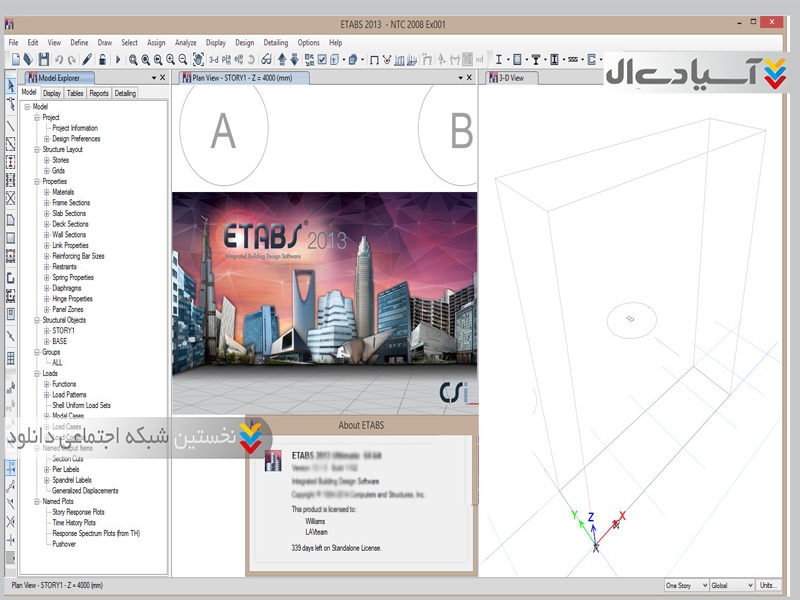This screenshot has width=800, height=600.
Task: Close the Model Explorer panel
Action: click(162, 77)
